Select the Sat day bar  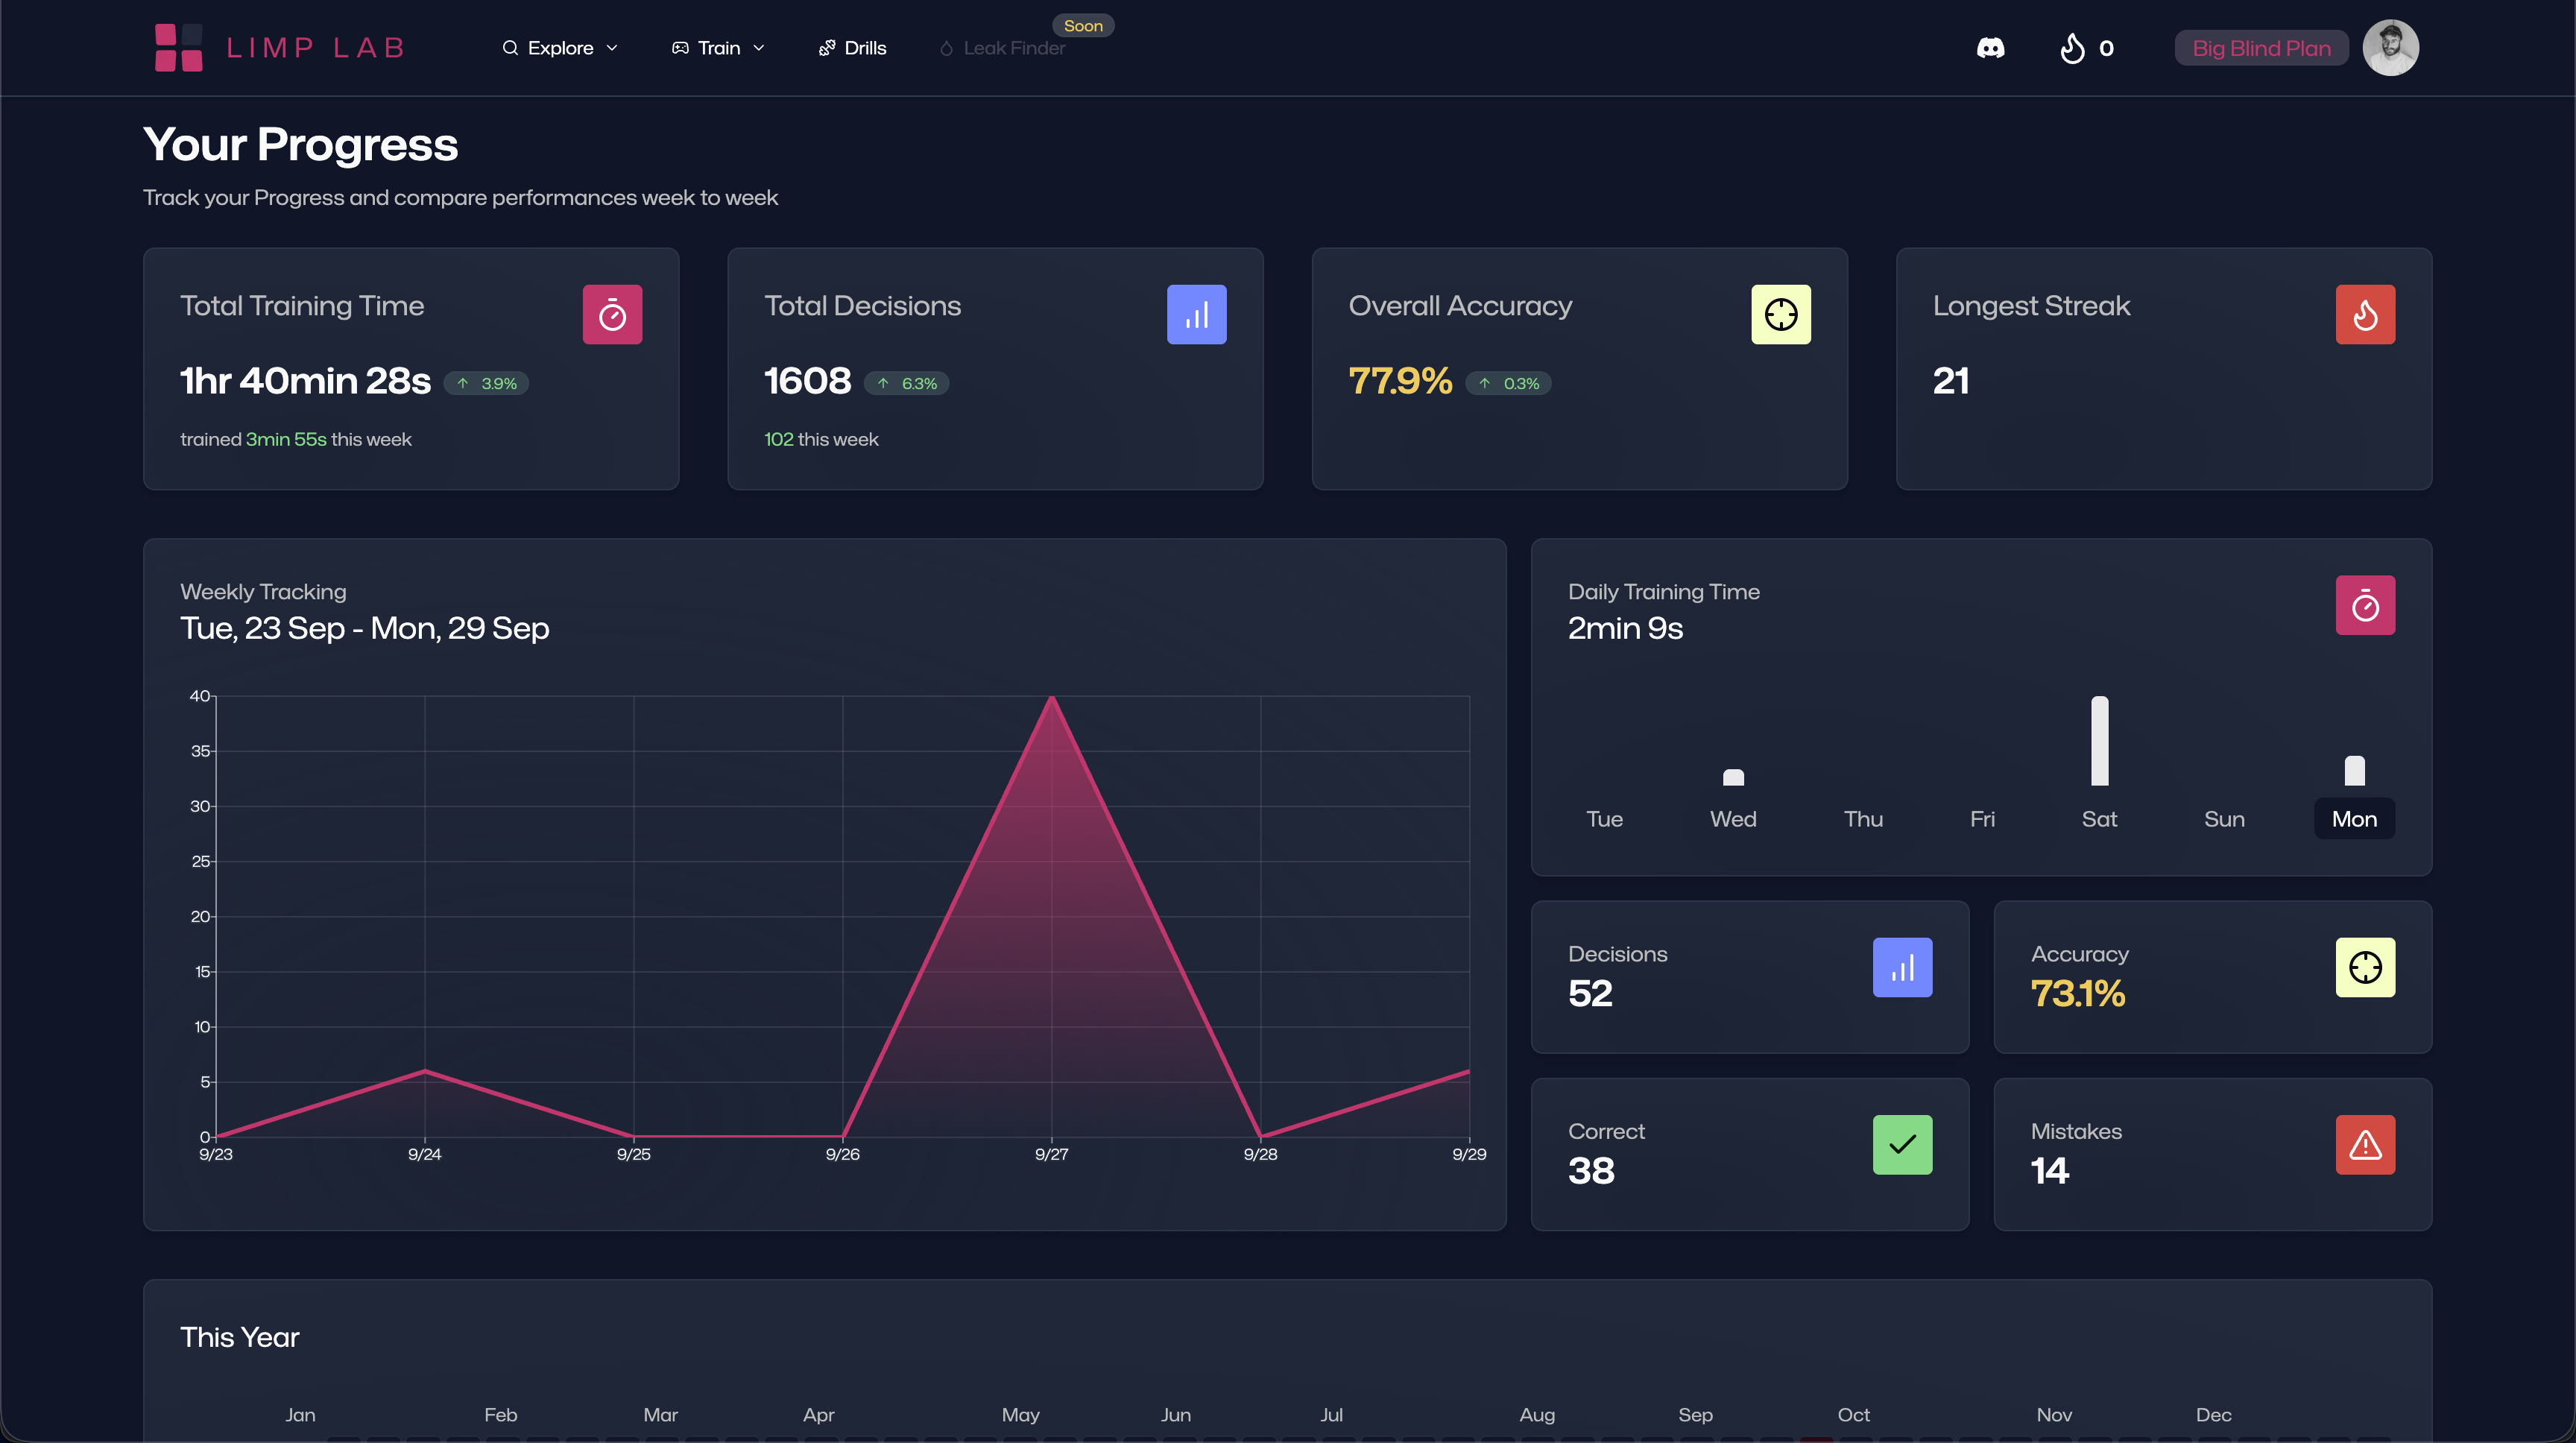pyautogui.click(x=2099, y=742)
